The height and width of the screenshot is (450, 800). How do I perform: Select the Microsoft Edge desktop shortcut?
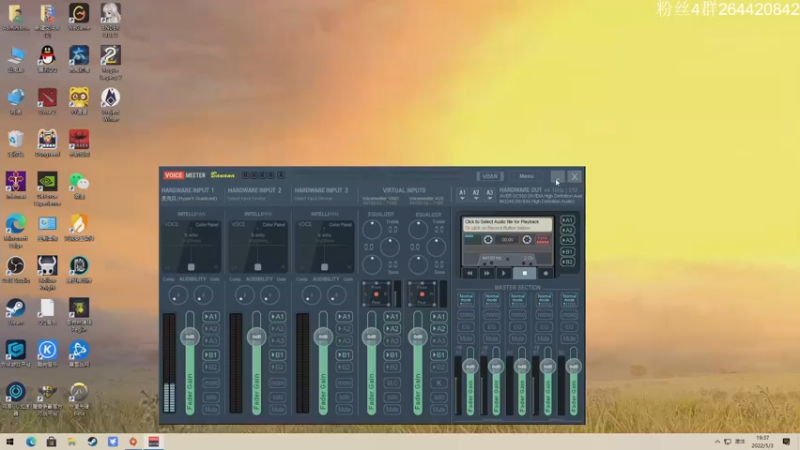(x=15, y=231)
